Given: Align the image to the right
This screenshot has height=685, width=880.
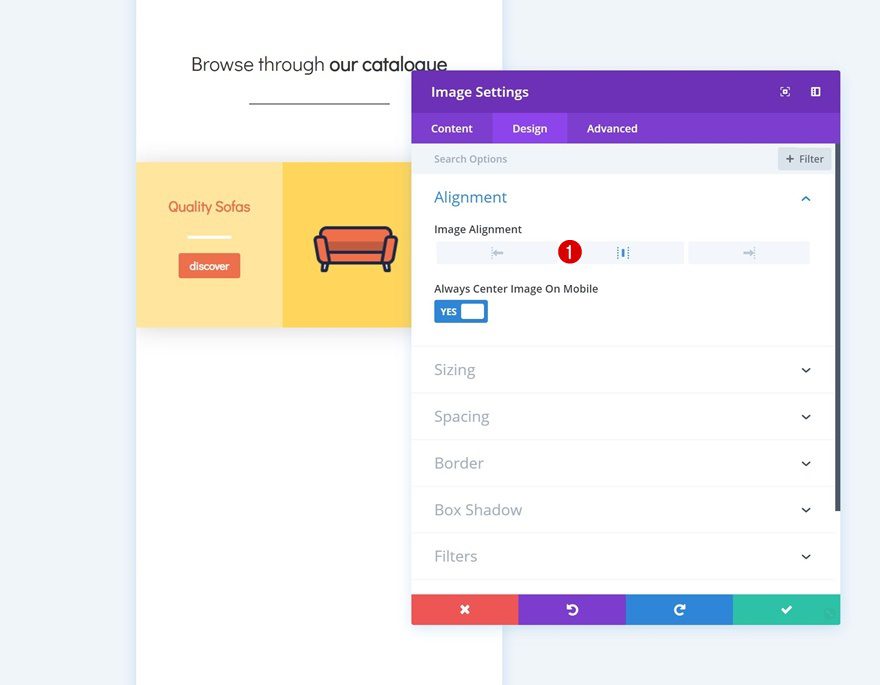Looking at the screenshot, I should tap(748, 253).
